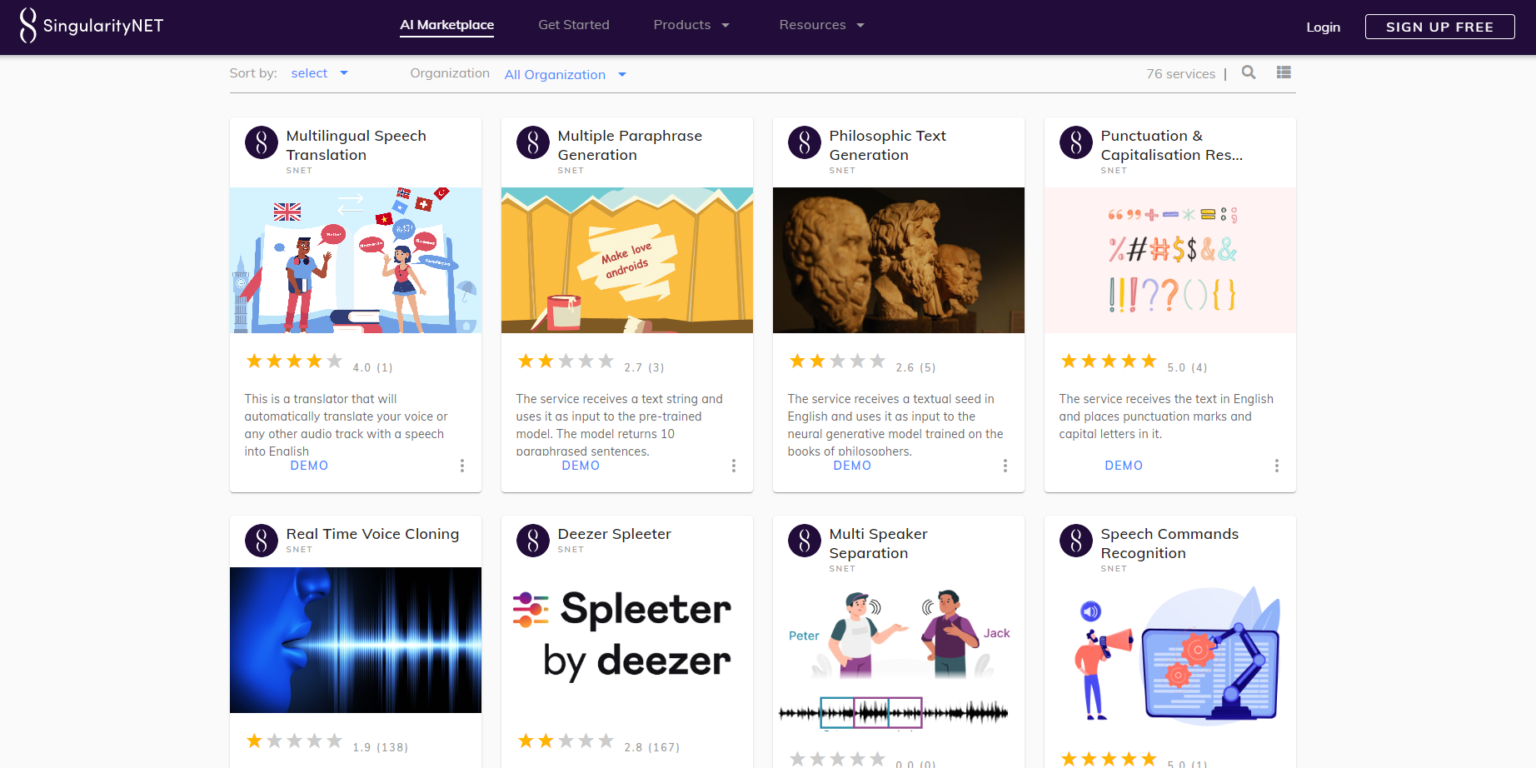Image resolution: width=1536 pixels, height=768 pixels.
Task: Click the star rating of Punctuation & Capitalisation
Action: (x=1108, y=361)
